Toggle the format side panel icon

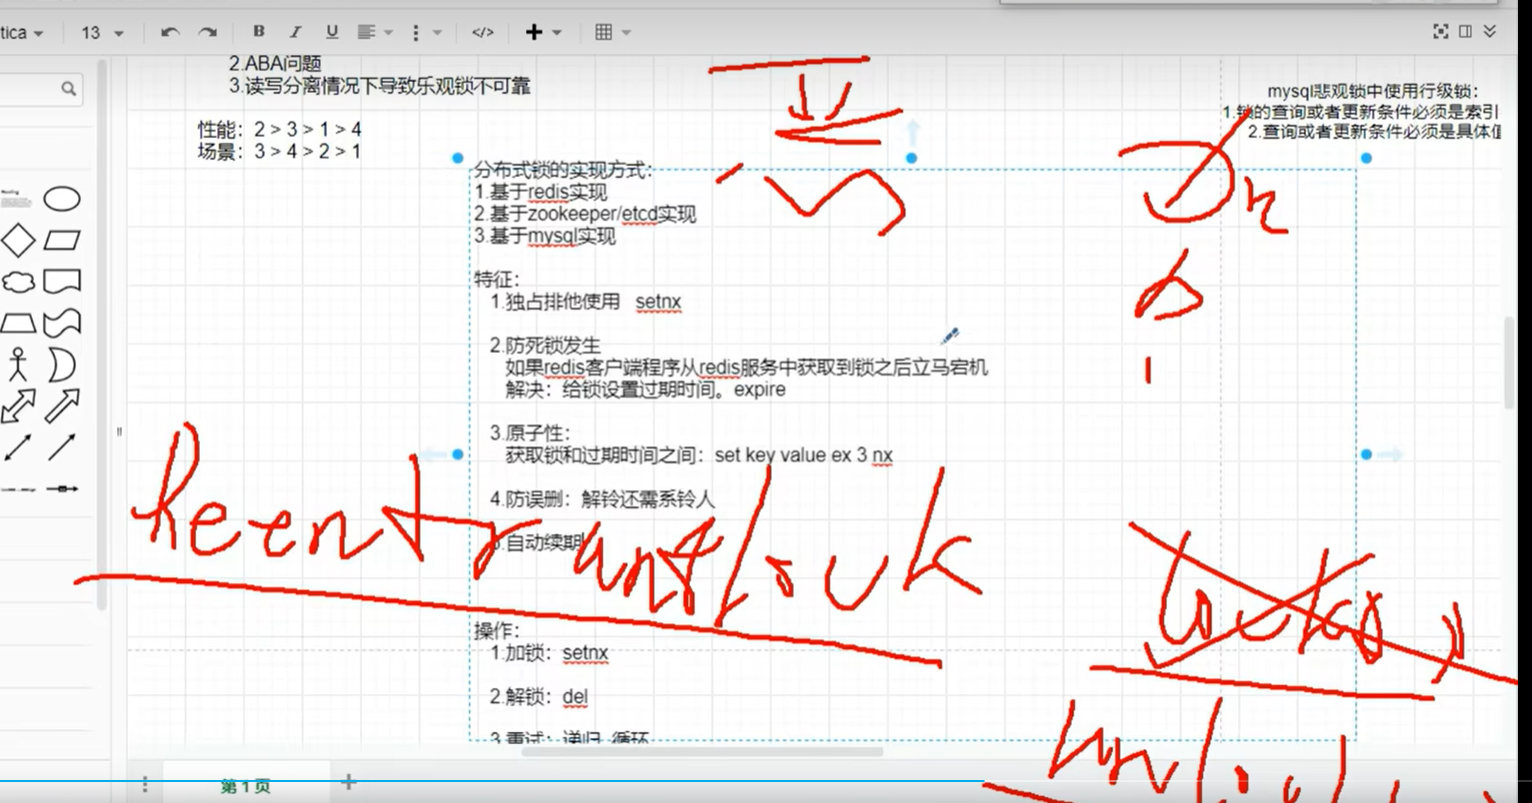pos(1465,32)
